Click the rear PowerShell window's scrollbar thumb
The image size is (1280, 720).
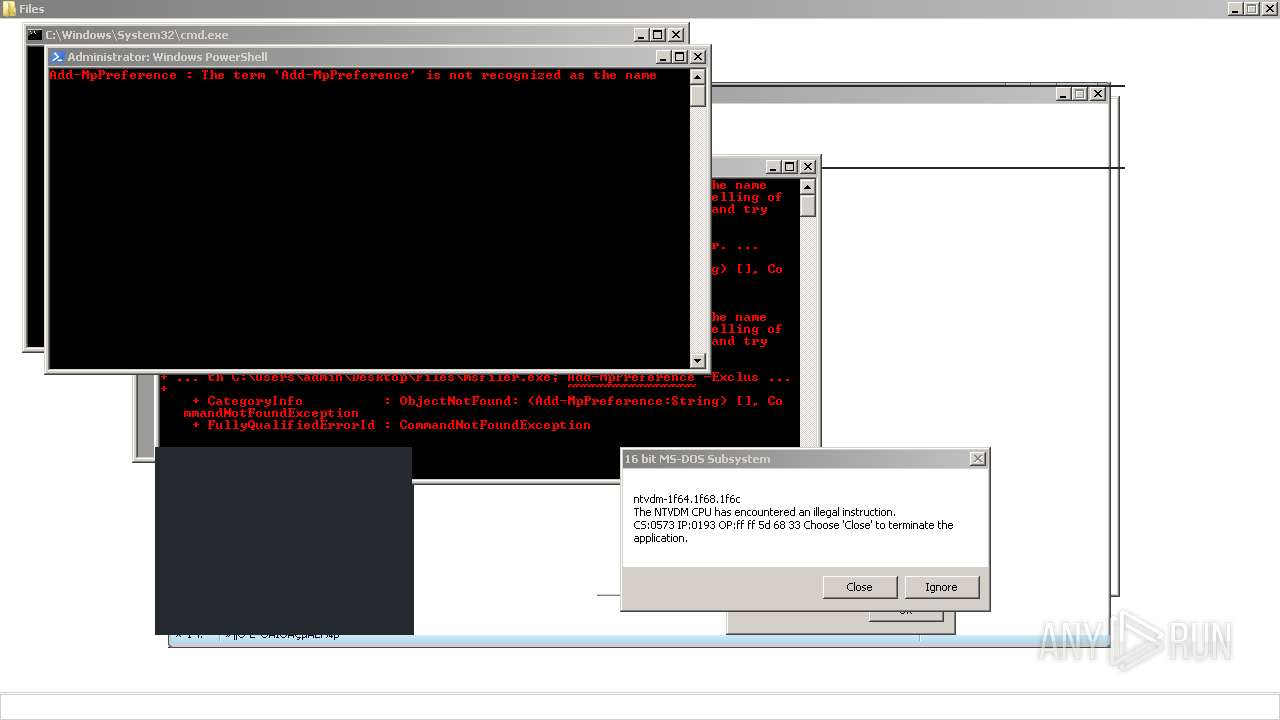click(808, 205)
